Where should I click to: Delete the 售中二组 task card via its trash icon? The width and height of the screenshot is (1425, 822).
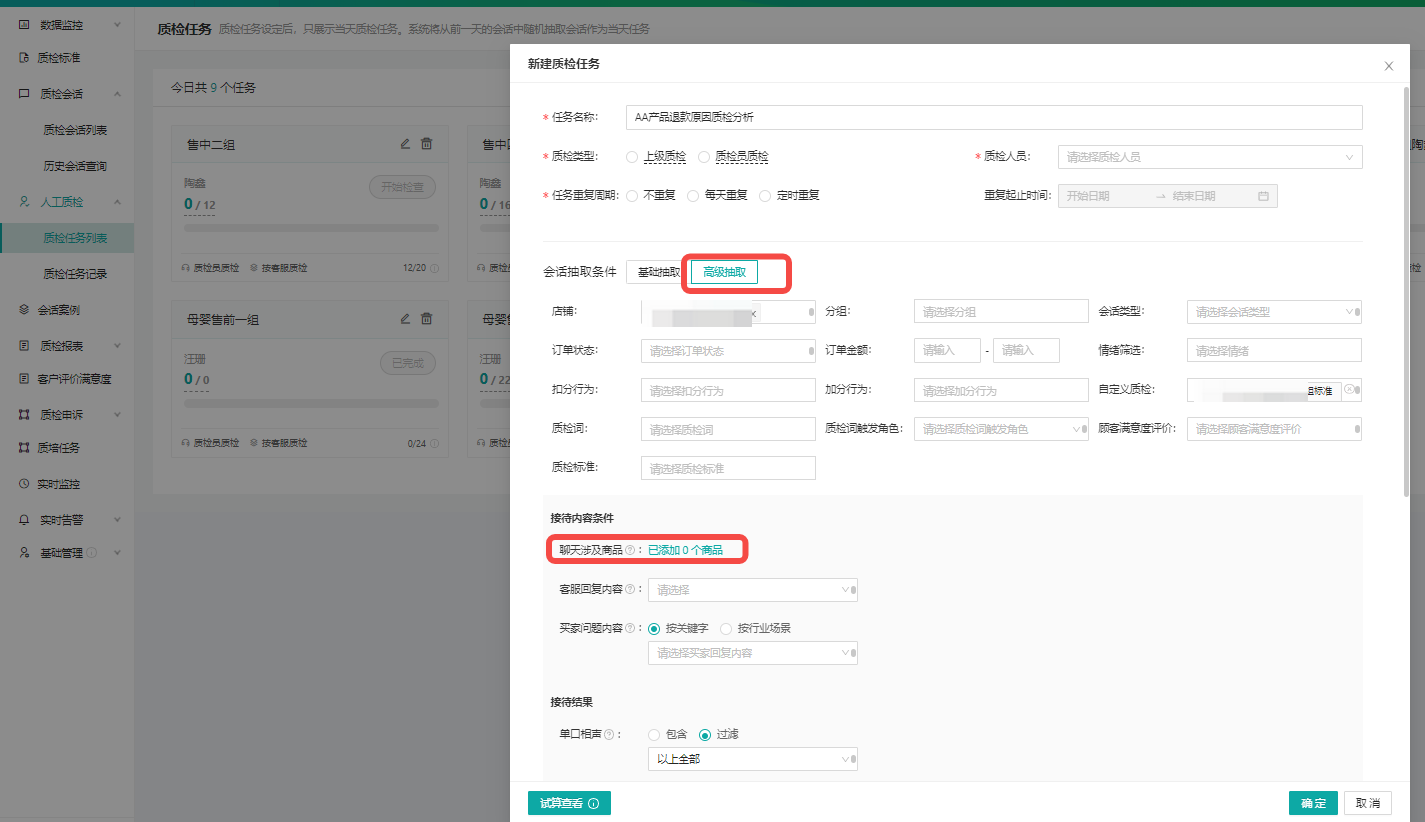427,144
